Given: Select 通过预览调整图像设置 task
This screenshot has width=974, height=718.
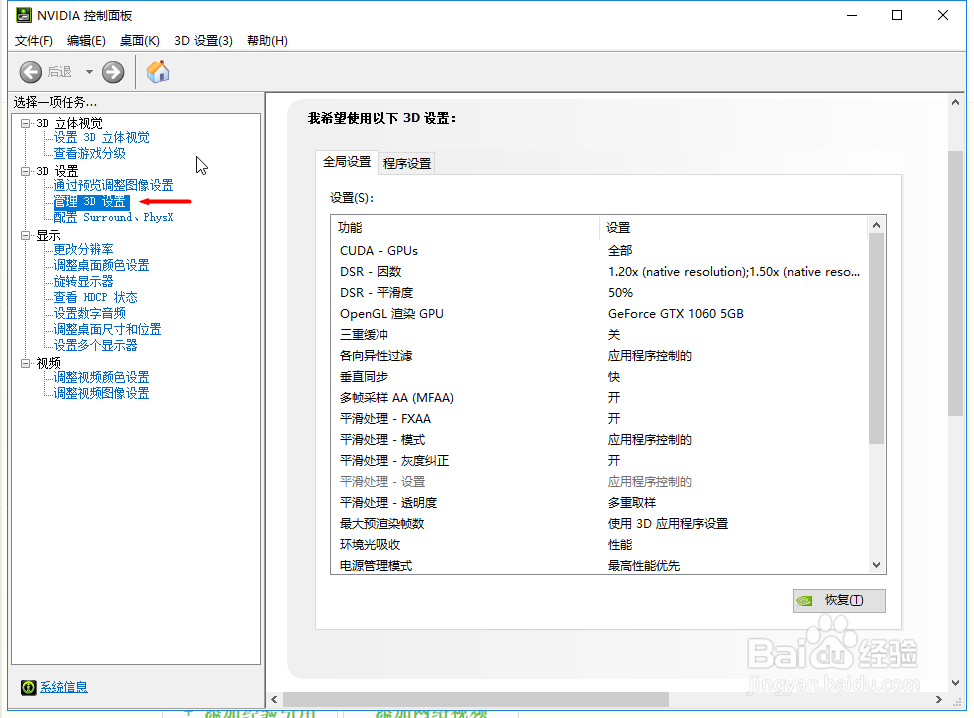Looking at the screenshot, I should click(x=113, y=185).
